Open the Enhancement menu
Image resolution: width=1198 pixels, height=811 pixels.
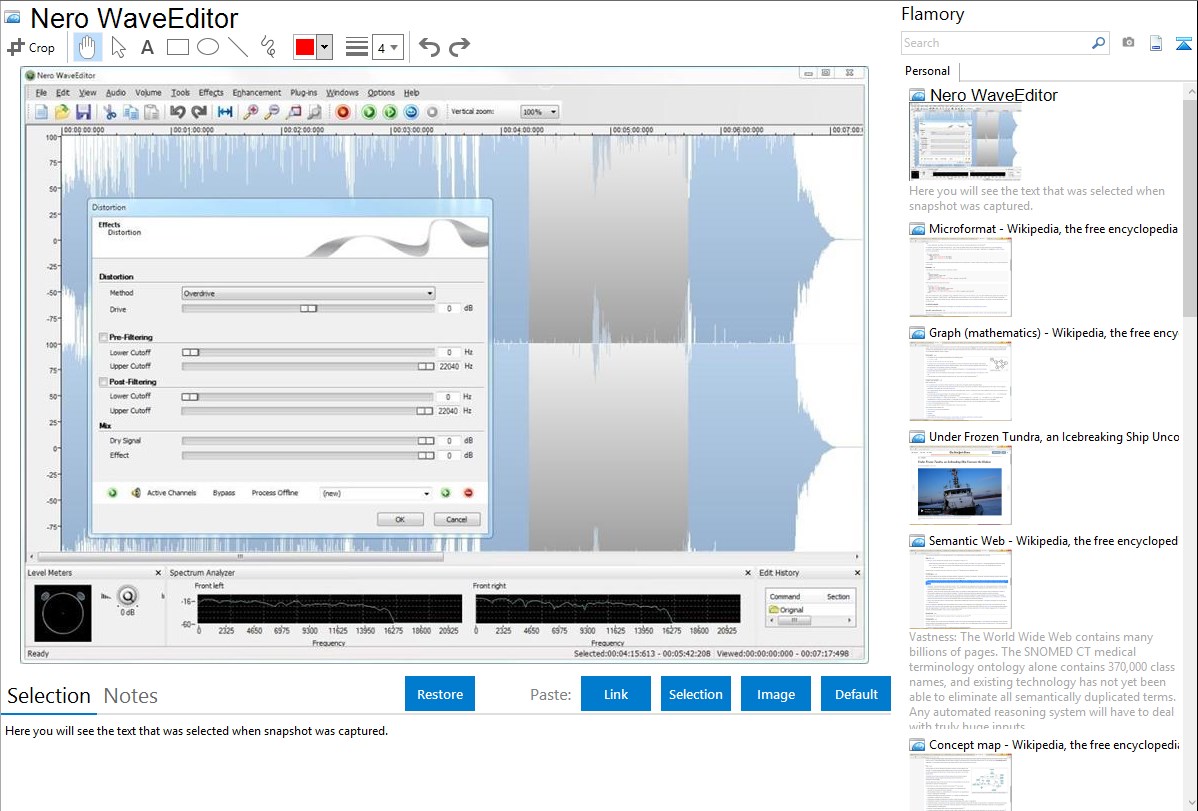257,92
